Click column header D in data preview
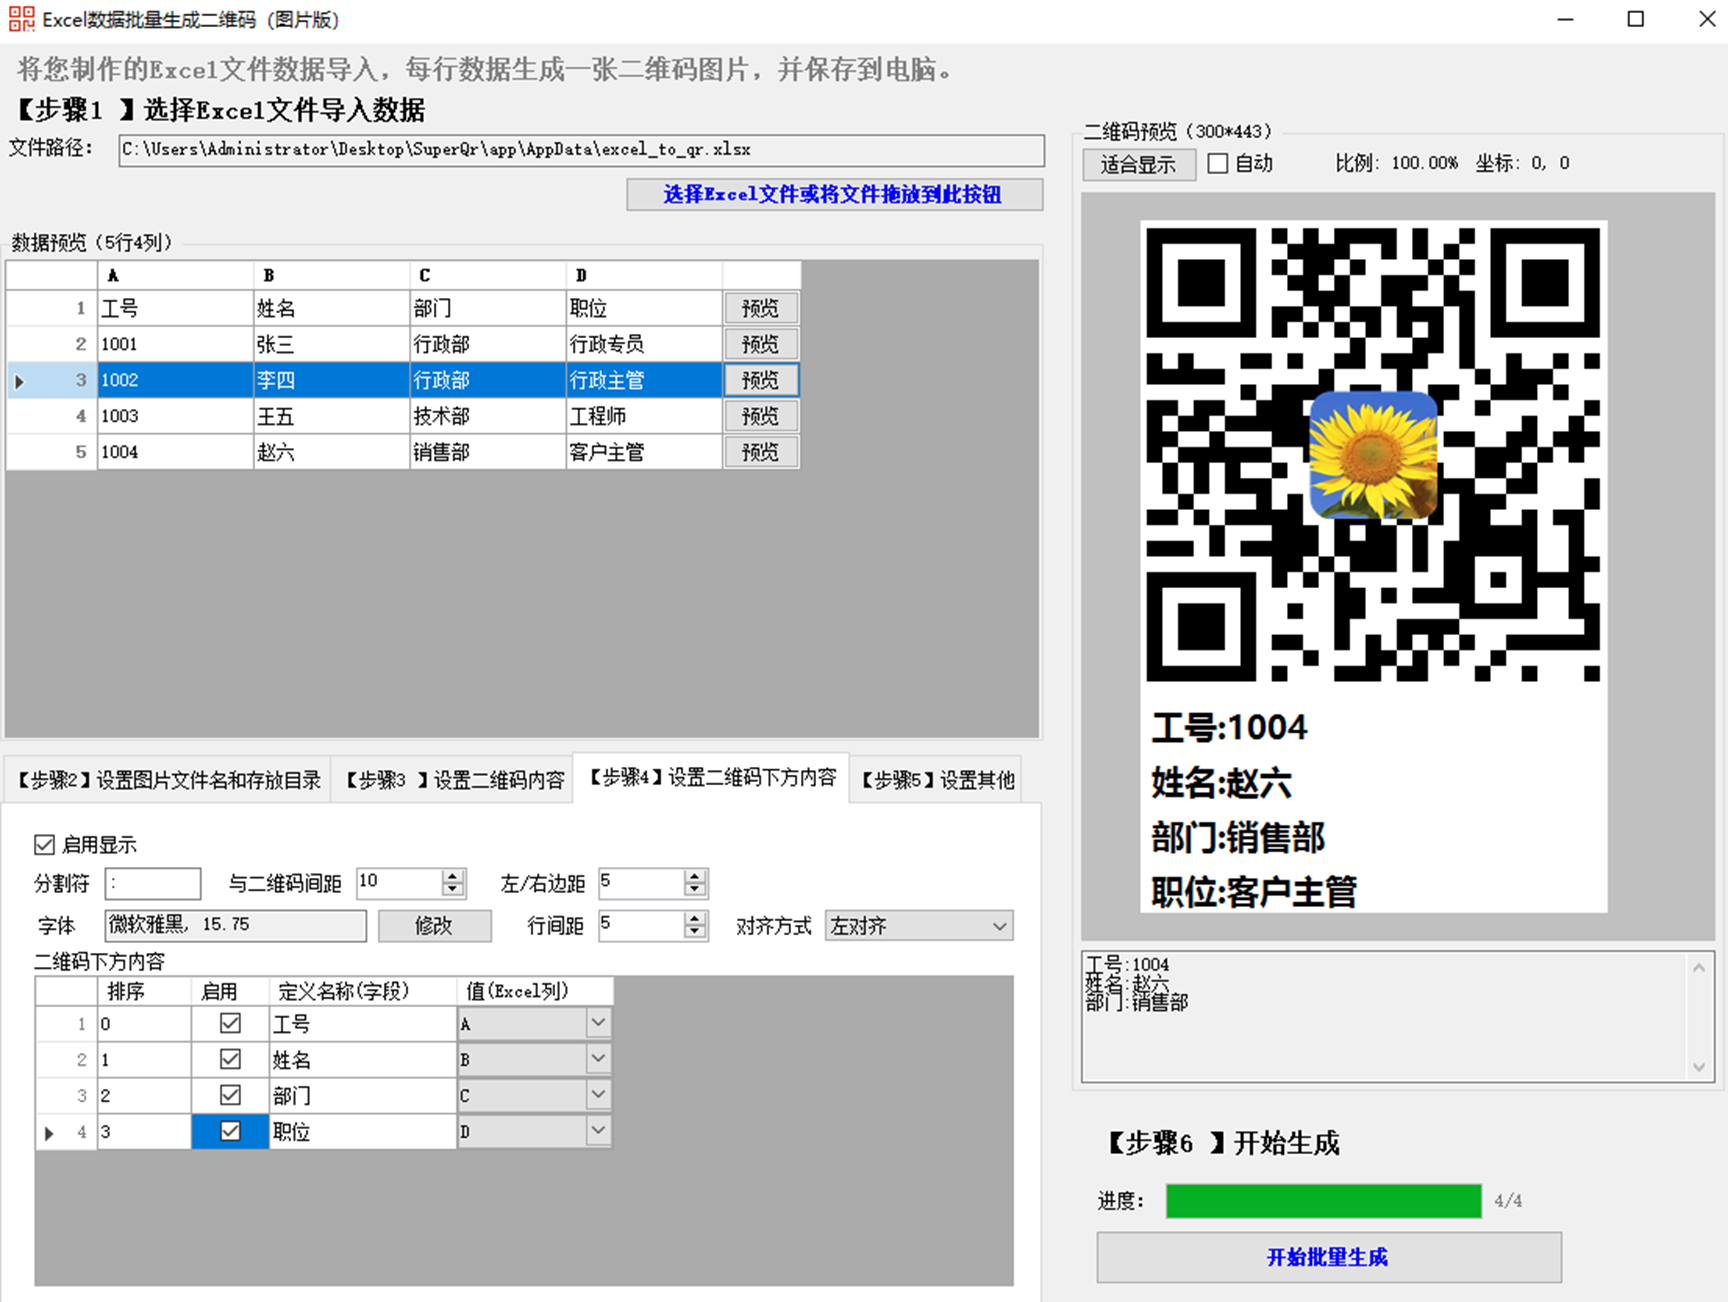Image resolution: width=1728 pixels, height=1302 pixels. click(x=643, y=275)
